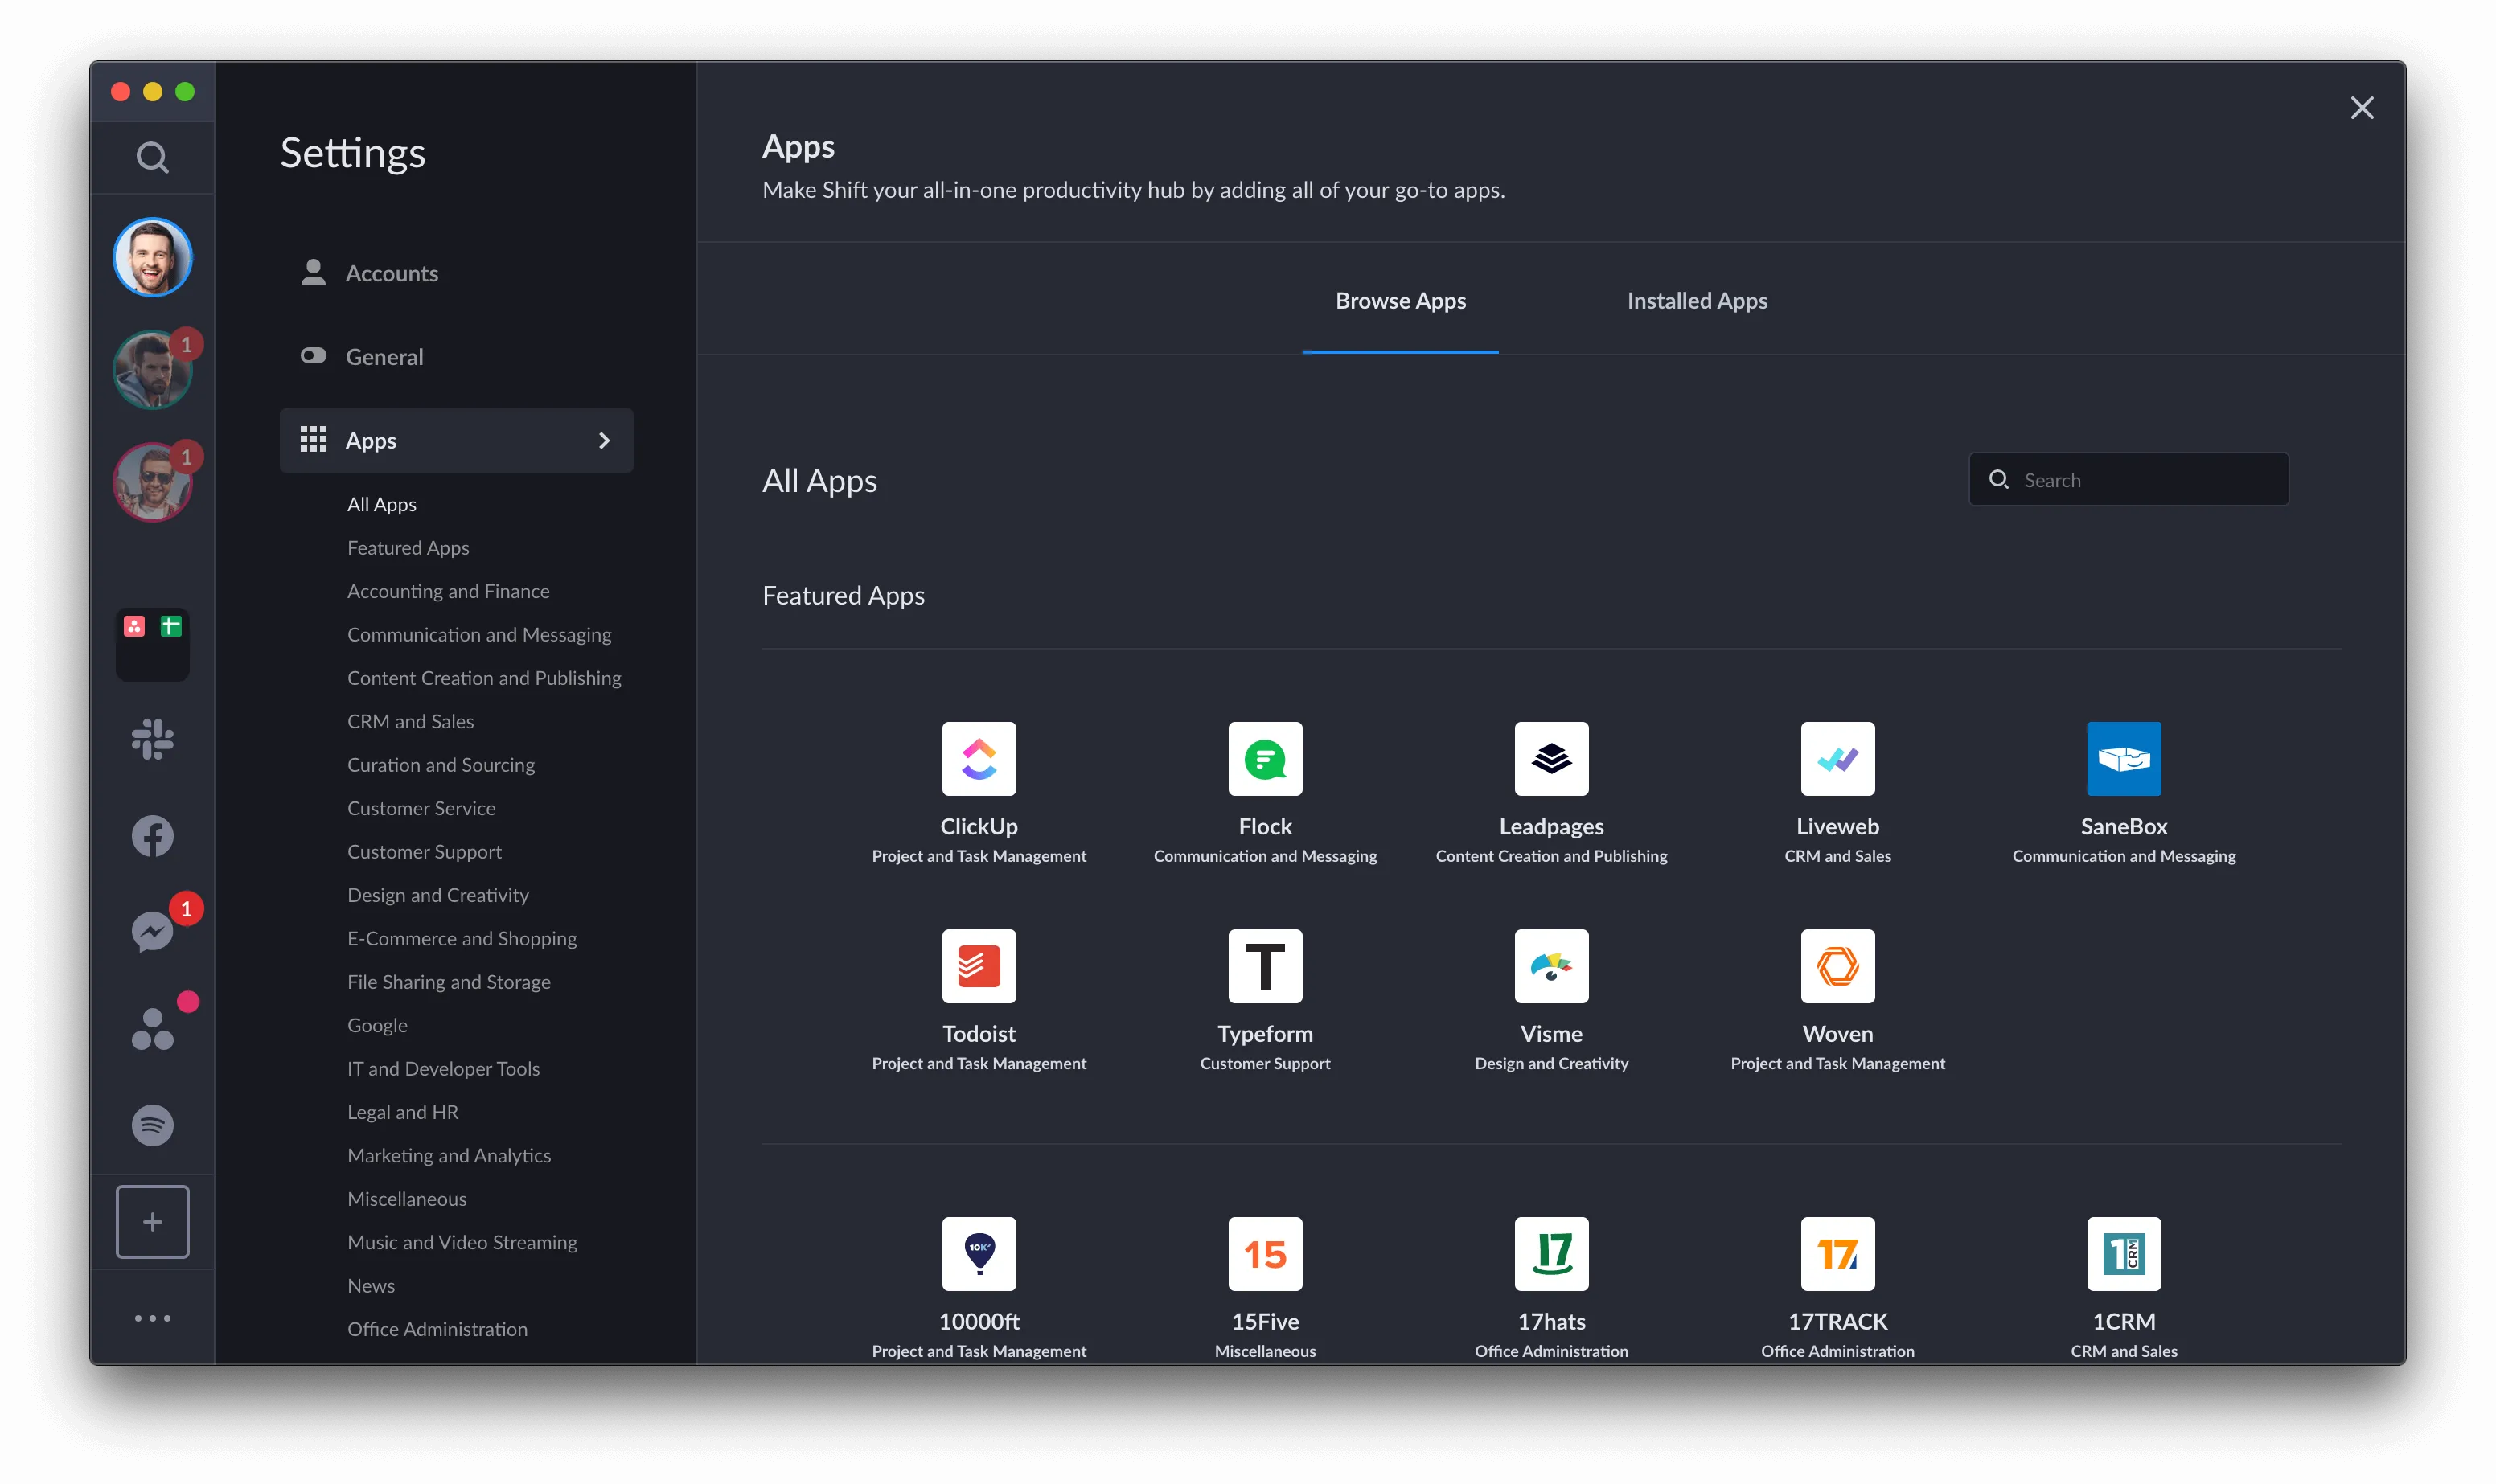Select the Todoist app icon

pos(978,966)
